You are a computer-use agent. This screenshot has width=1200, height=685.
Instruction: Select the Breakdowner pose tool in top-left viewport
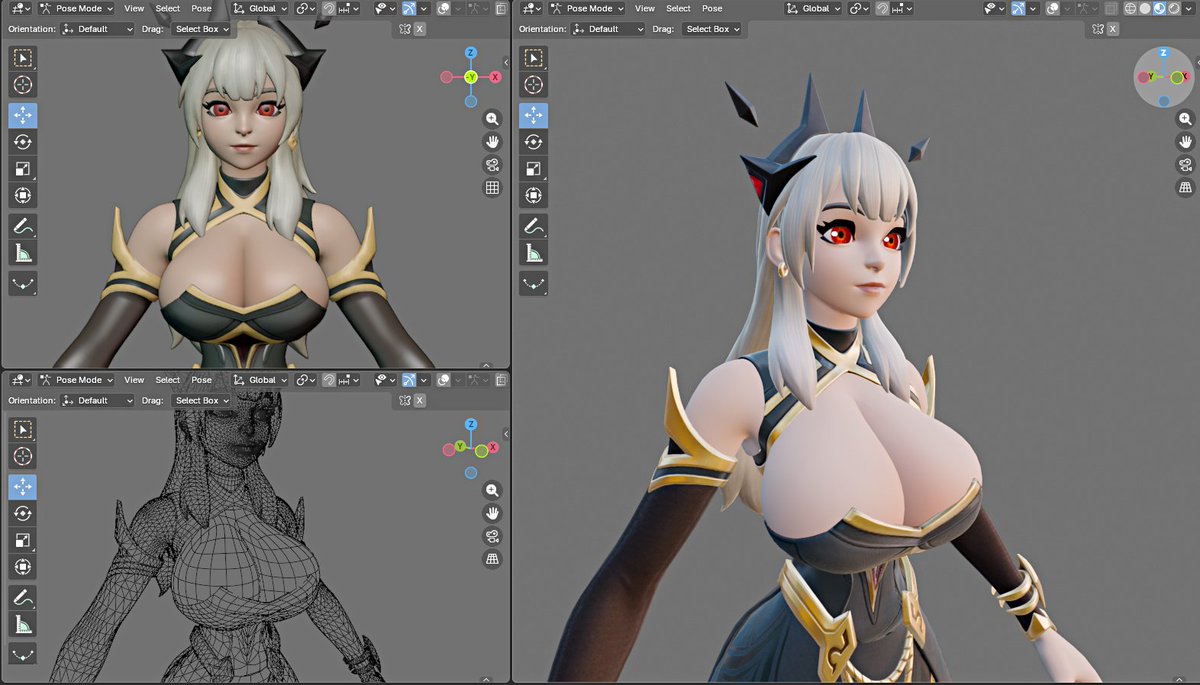(x=23, y=283)
